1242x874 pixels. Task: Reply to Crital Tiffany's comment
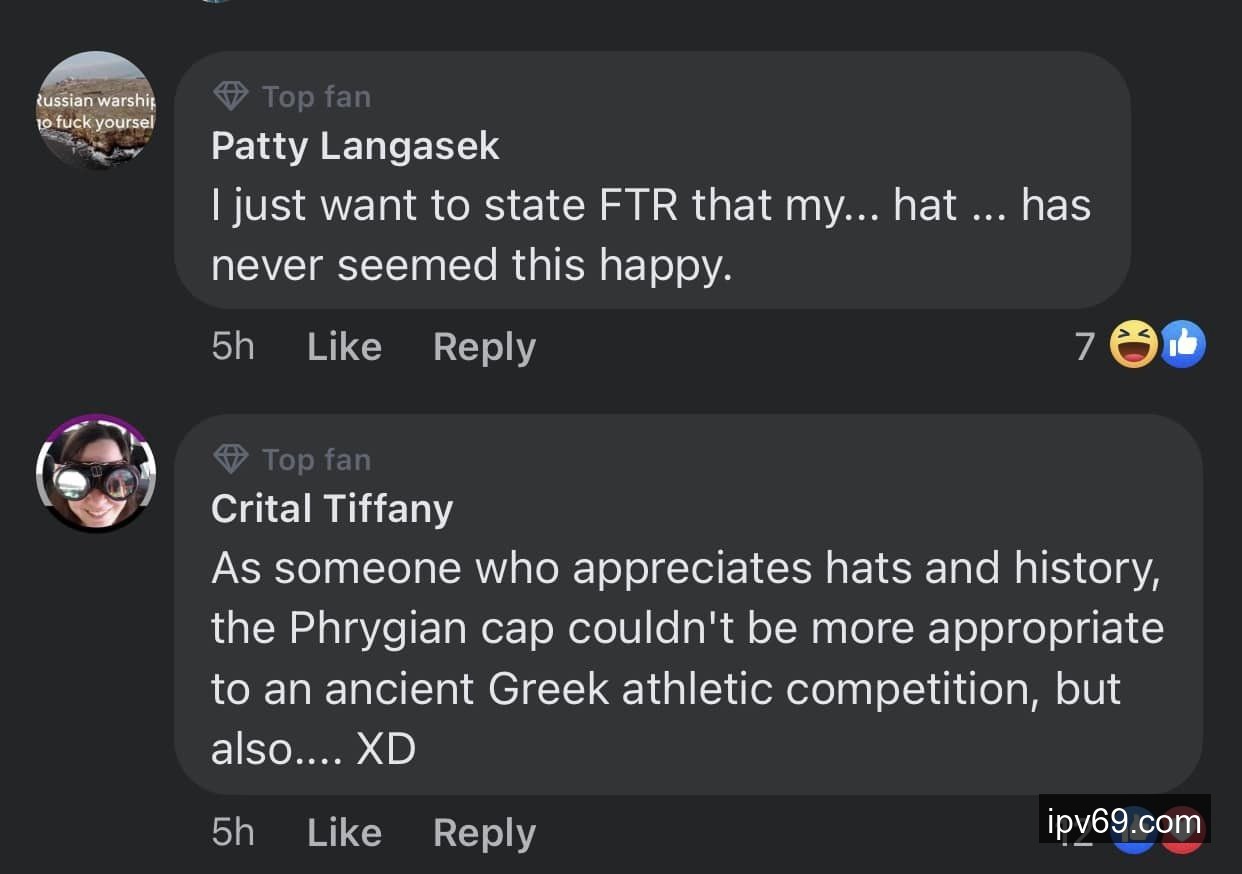(x=484, y=832)
